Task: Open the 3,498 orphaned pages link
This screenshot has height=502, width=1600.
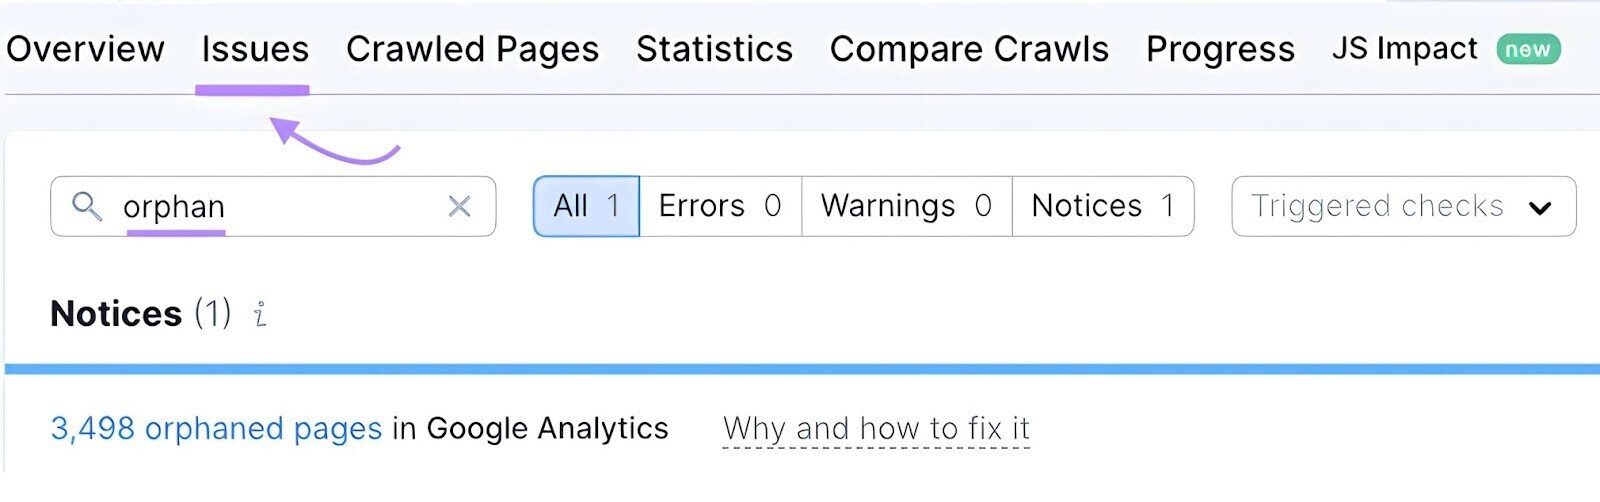Action: pyautogui.click(x=216, y=428)
